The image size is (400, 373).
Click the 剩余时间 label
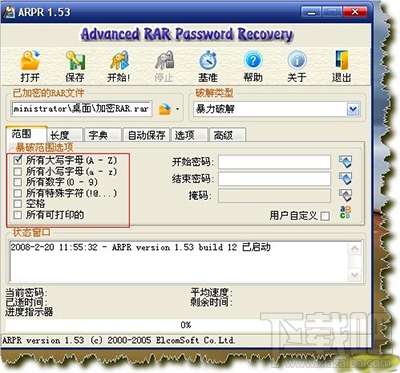[x=212, y=302]
